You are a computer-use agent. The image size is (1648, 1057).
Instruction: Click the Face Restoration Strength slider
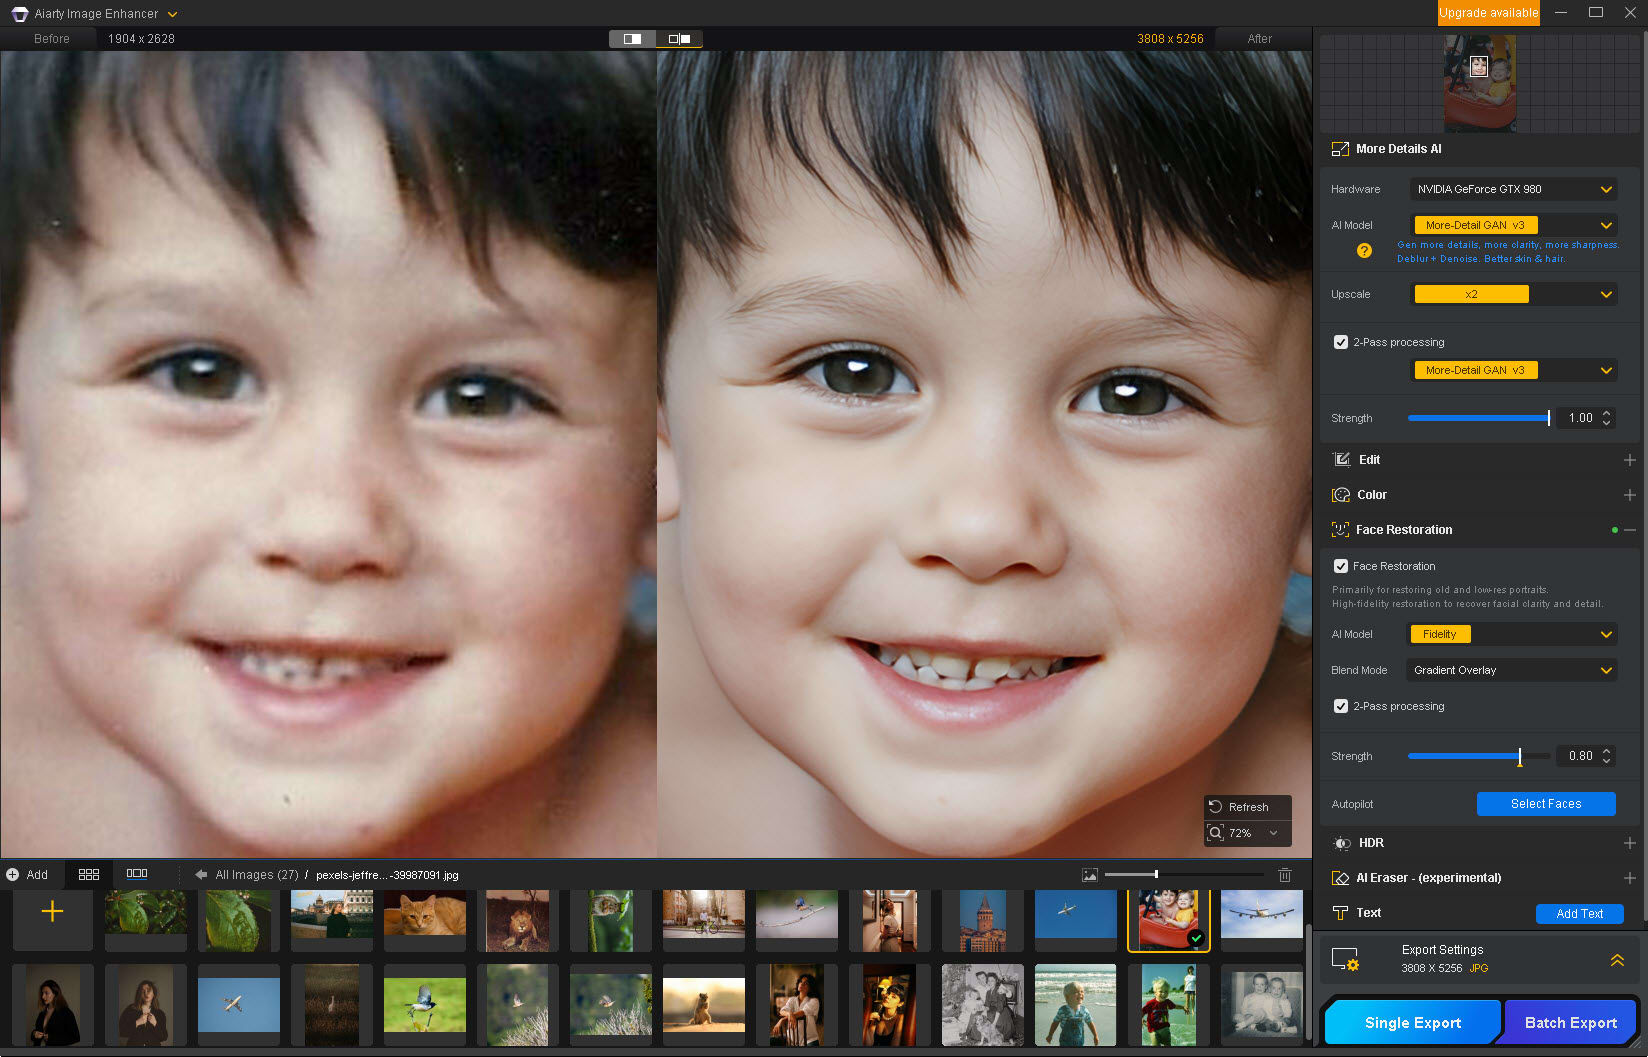pos(1478,756)
